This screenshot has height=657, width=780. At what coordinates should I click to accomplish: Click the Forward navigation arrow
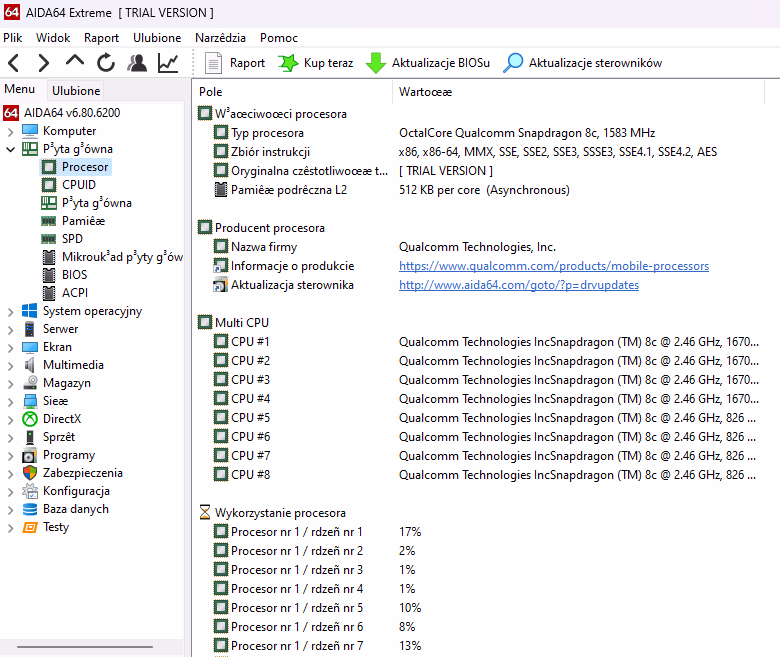[x=44, y=63]
